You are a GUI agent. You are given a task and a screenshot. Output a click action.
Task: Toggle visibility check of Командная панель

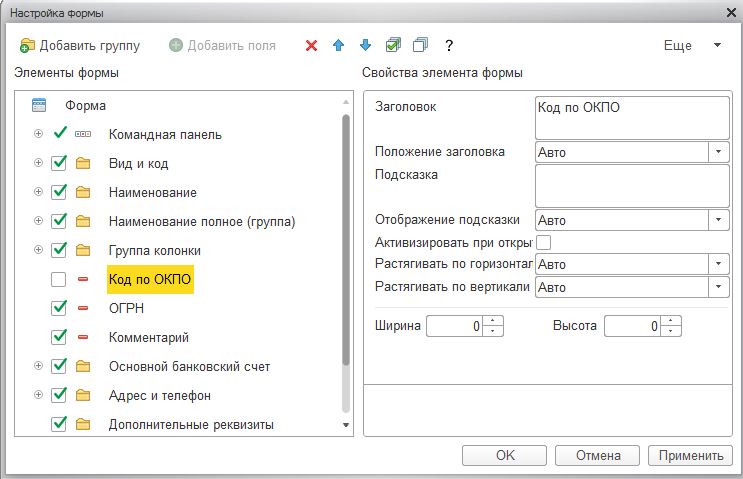click(60, 133)
